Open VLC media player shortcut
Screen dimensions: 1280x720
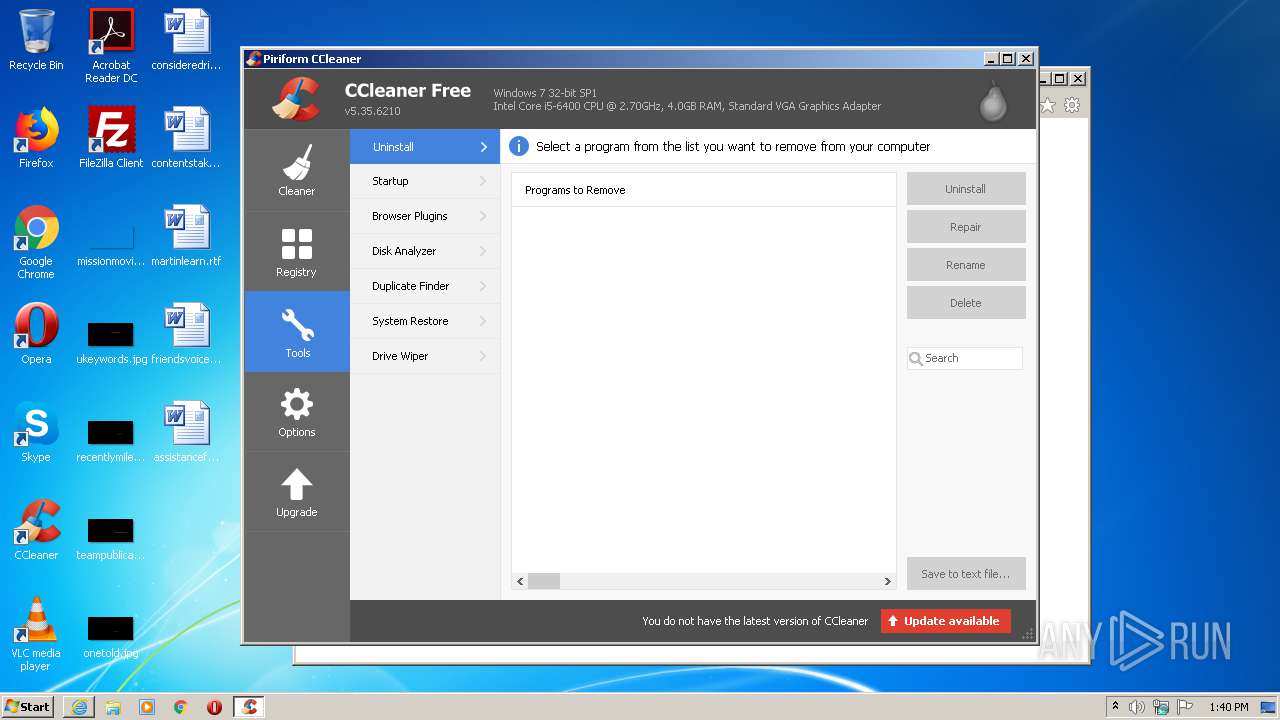click(x=36, y=634)
